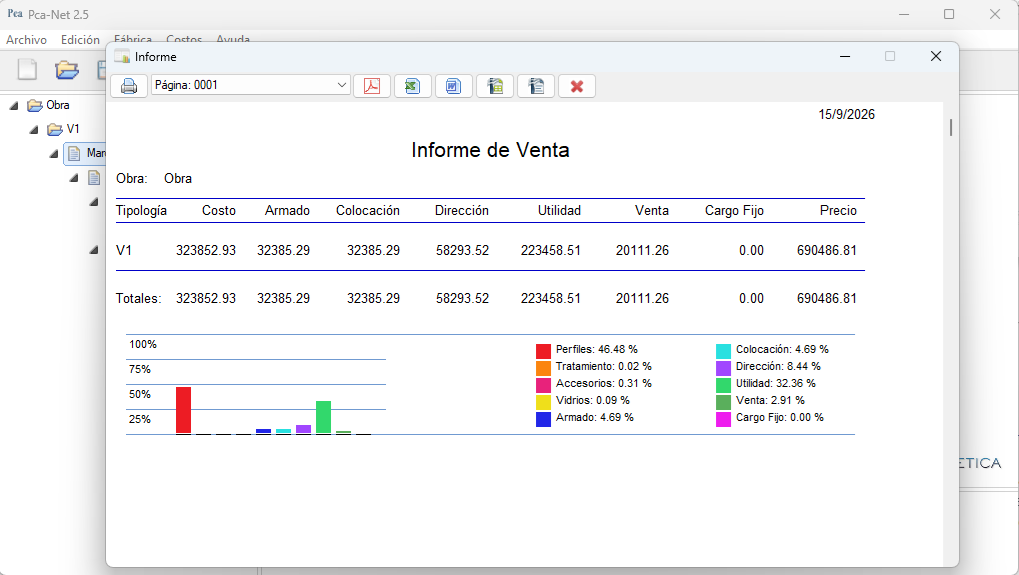Click the red Perfiles legend swatch
The image size is (1019, 575).
543,351
